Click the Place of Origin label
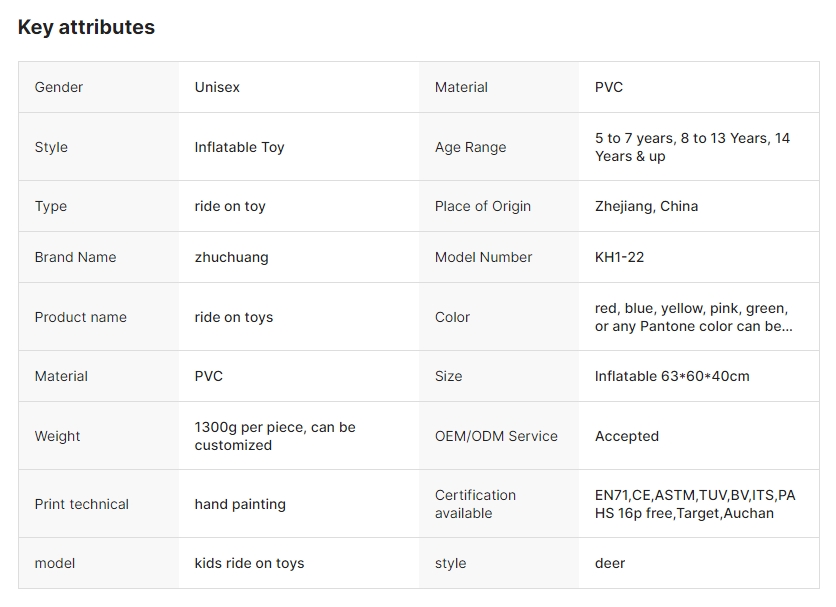Image resolution: width=836 pixels, height=607 pixels. pos(482,206)
